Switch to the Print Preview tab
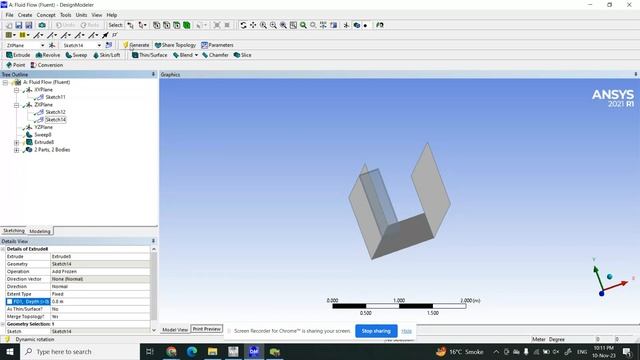The height and width of the screenshot is (360, 640). (207, 329)
